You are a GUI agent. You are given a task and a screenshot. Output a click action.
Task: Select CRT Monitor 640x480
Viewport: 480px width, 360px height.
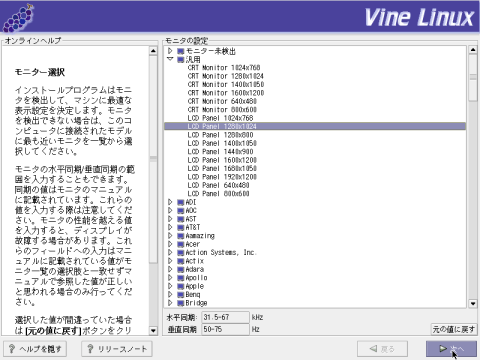tap(222, 101)
